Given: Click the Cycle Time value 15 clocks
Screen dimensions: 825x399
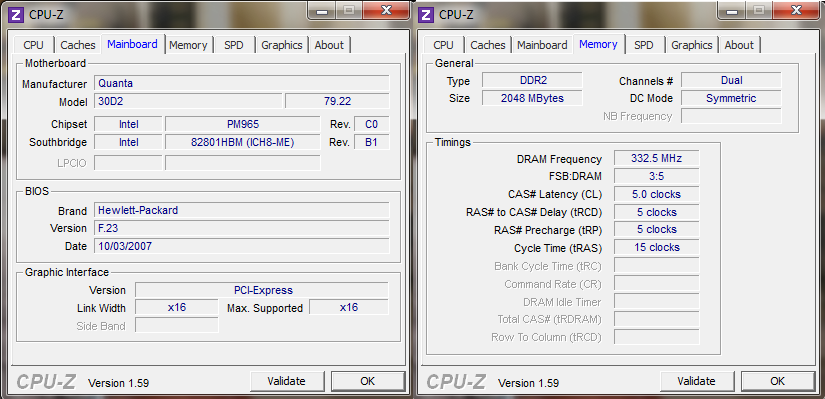Looking at the screenshot, I should [x=656, y=247].
